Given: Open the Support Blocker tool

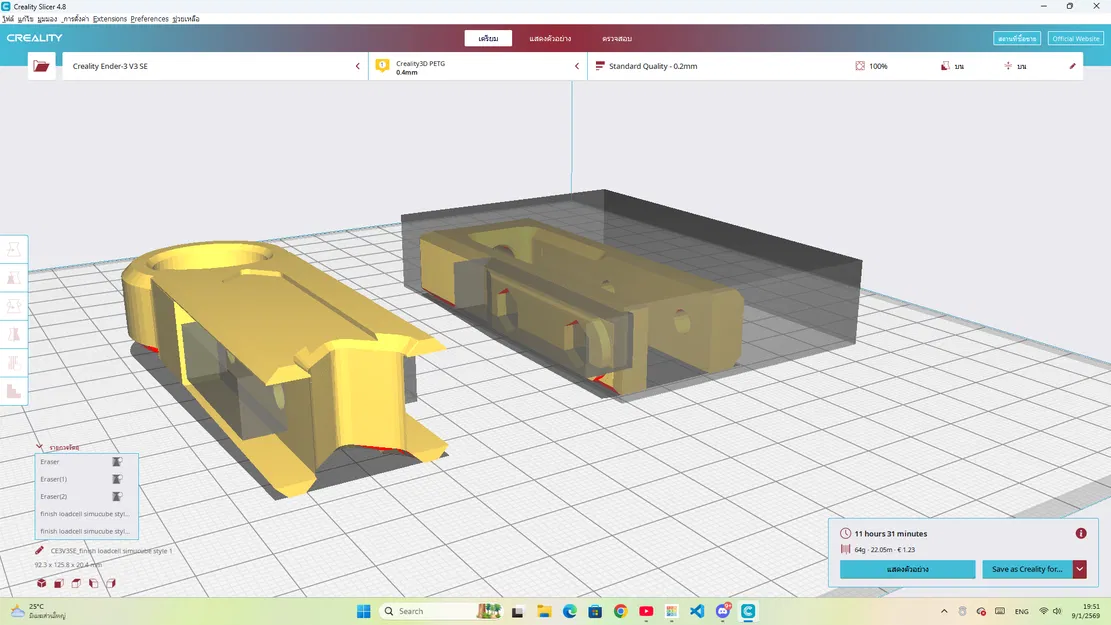Looking at the screenshot, I should (14, 391).
